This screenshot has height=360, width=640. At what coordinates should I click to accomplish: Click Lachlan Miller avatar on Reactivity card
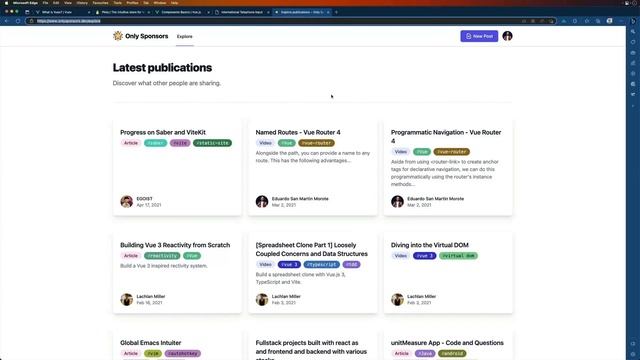(127, 299)
